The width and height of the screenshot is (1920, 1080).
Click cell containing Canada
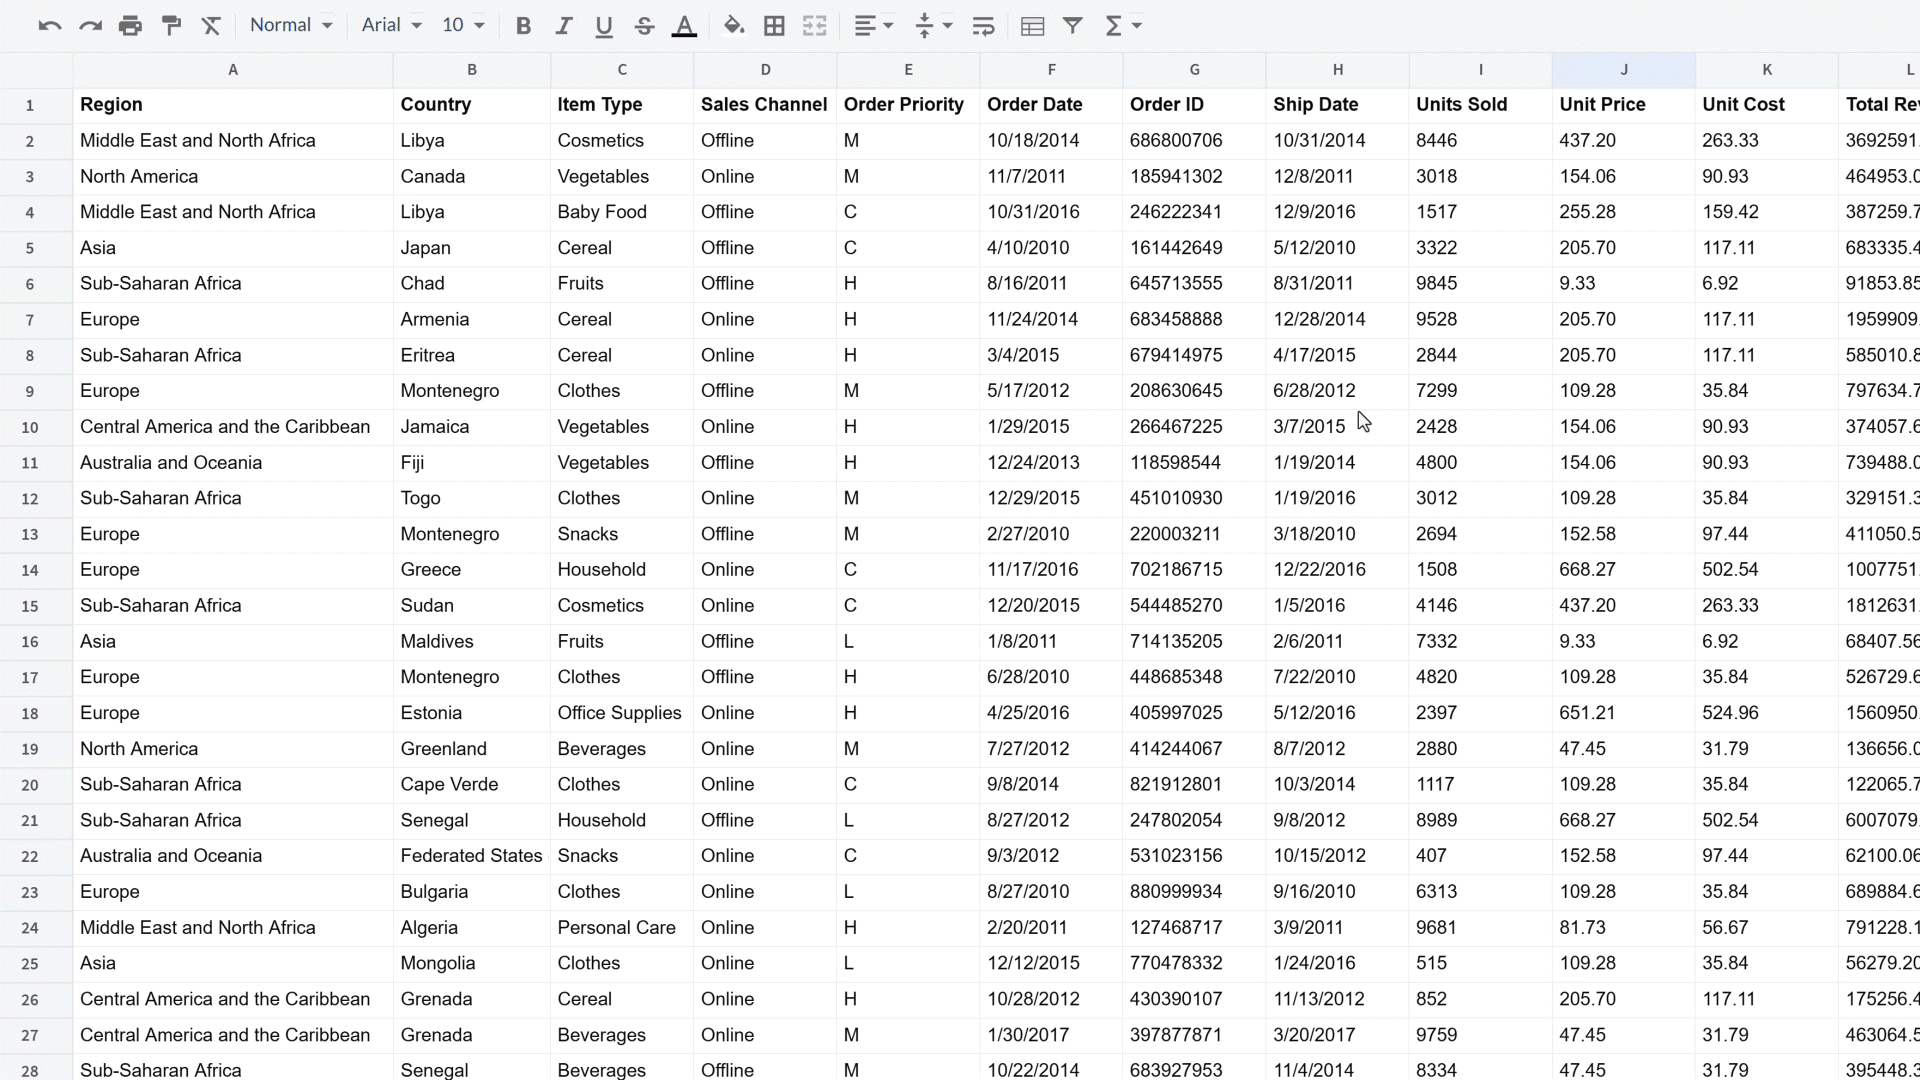pos(472,177)
